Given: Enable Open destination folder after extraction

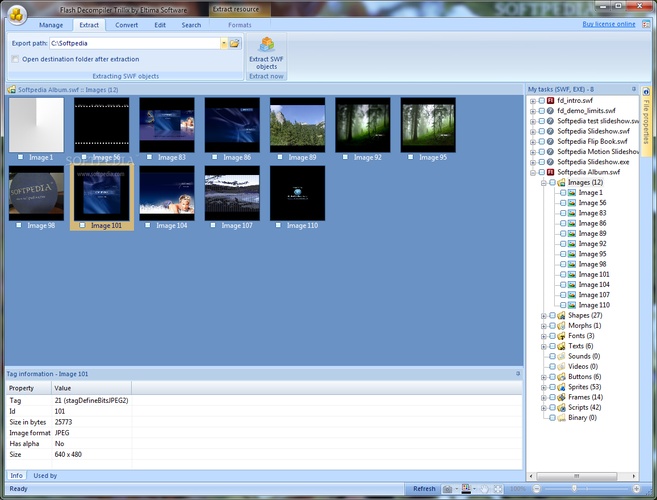Looking at the screenshot, I should coord(15,59).
